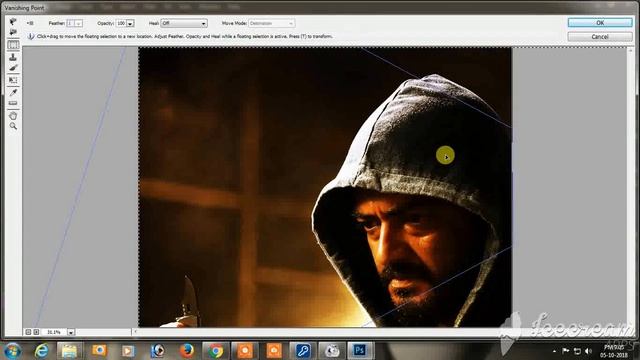Cancel the Vanishing Point dialog
The width and height of the screenshot is (640, 360).
pyautogui.click(x=600, y=37)
